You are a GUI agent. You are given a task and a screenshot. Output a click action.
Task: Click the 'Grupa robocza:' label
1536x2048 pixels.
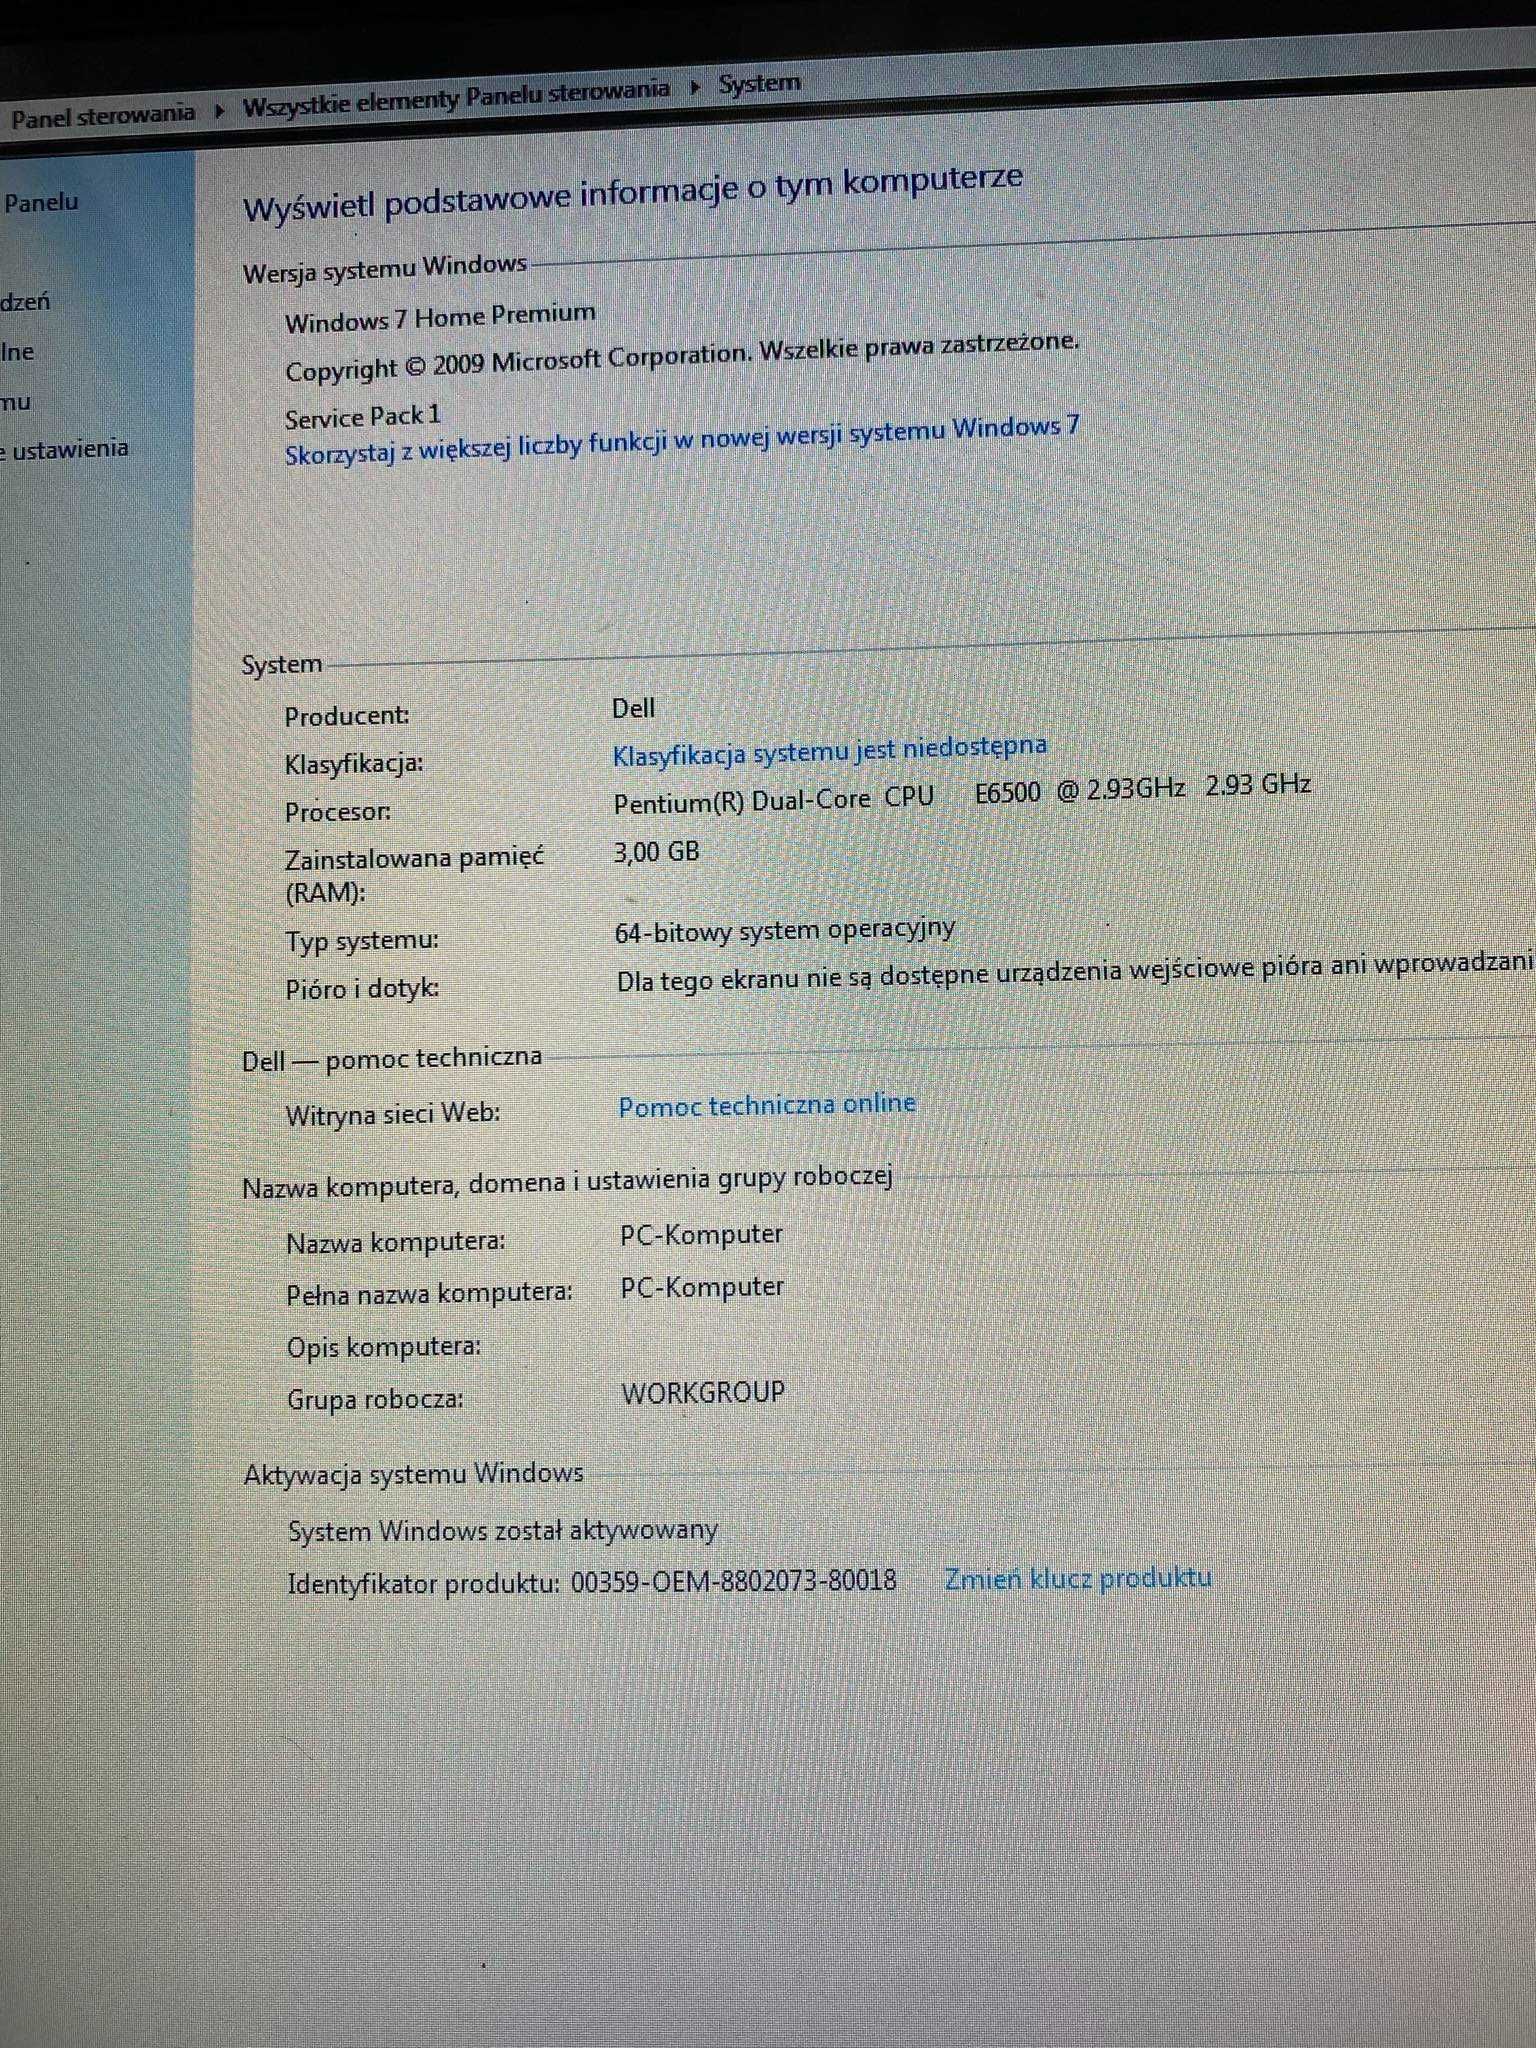[375, 1399]
